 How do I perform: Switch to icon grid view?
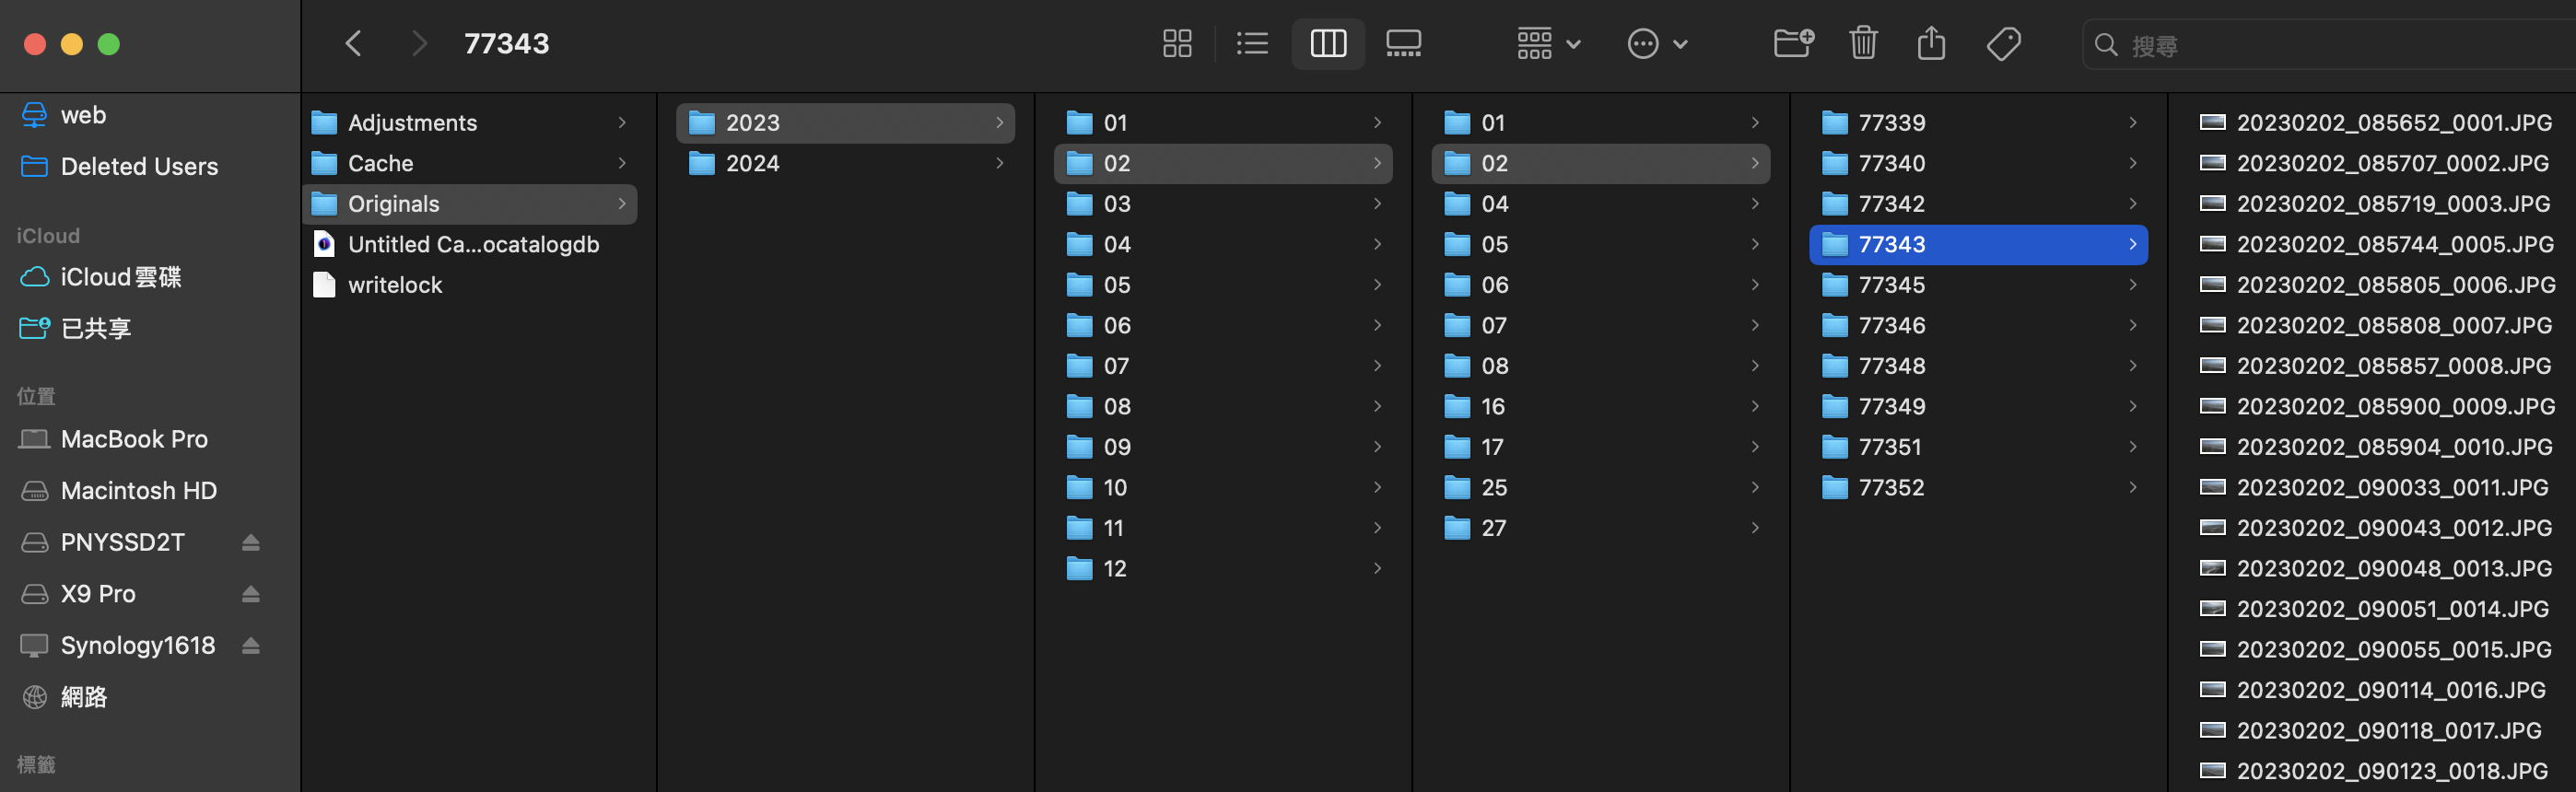pyautogui.click(x=1177, y=44)
